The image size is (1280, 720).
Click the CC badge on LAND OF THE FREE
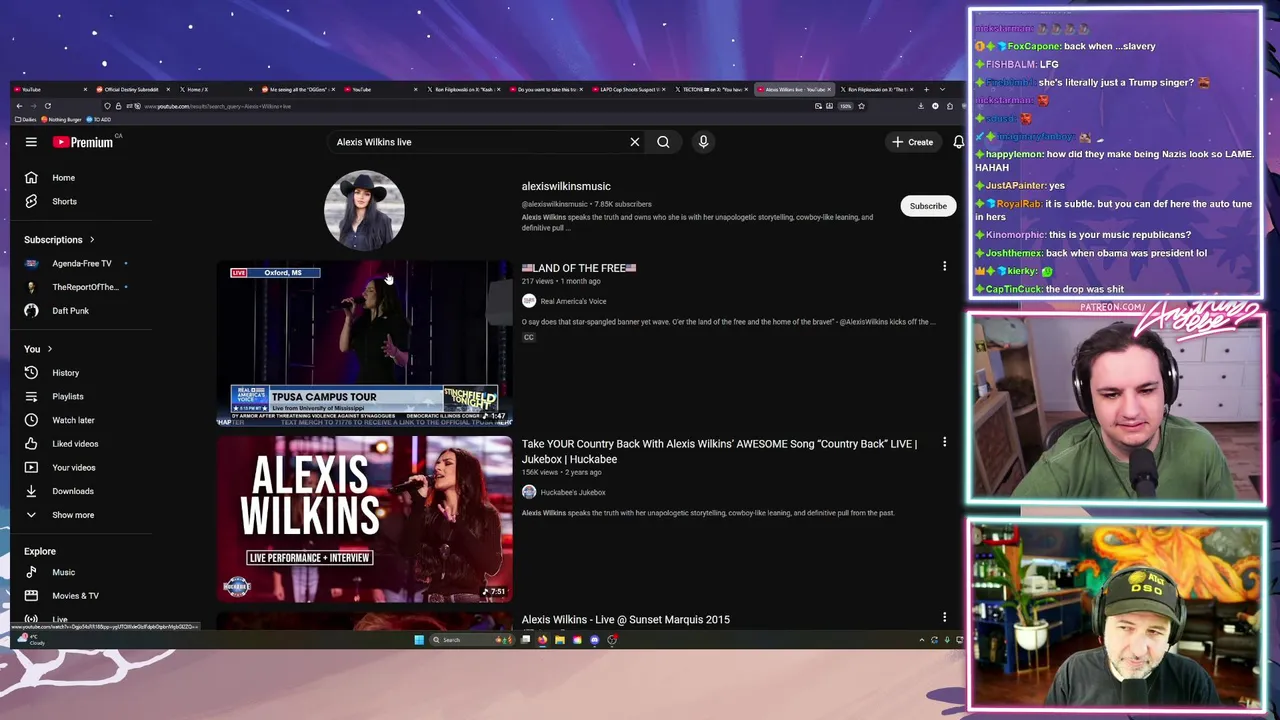point(528,337)
